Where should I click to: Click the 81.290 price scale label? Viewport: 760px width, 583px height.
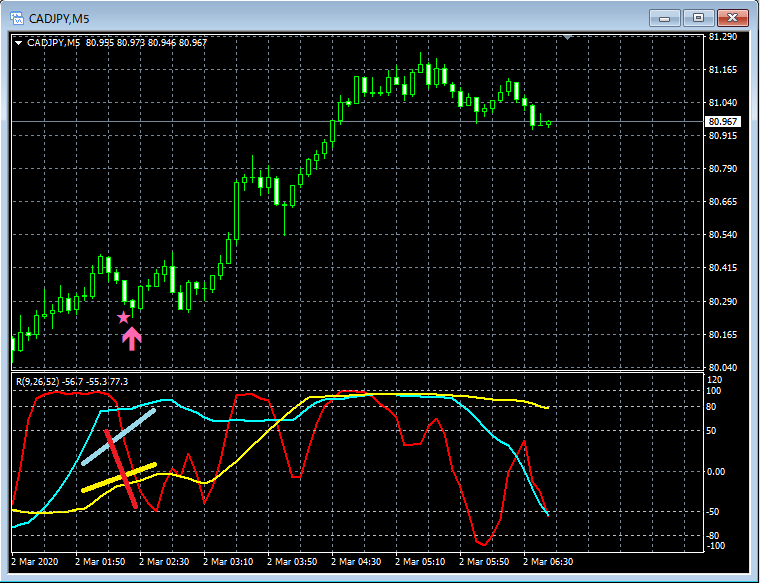pyautogui.click(x=723, y=37)
